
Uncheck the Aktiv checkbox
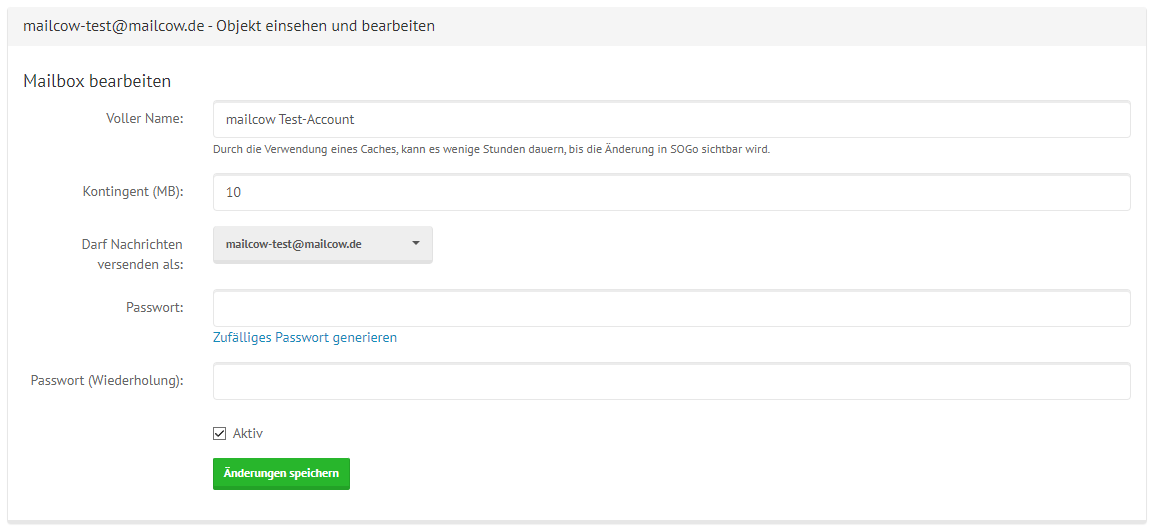pyautogui.click(x=220, y=433)
